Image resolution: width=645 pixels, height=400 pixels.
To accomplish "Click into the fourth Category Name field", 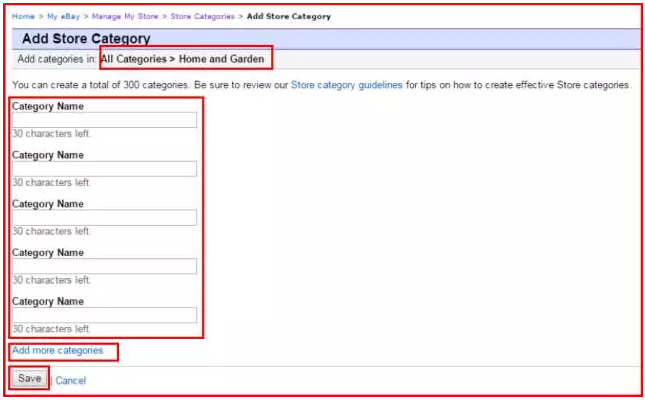I will 104,267.
